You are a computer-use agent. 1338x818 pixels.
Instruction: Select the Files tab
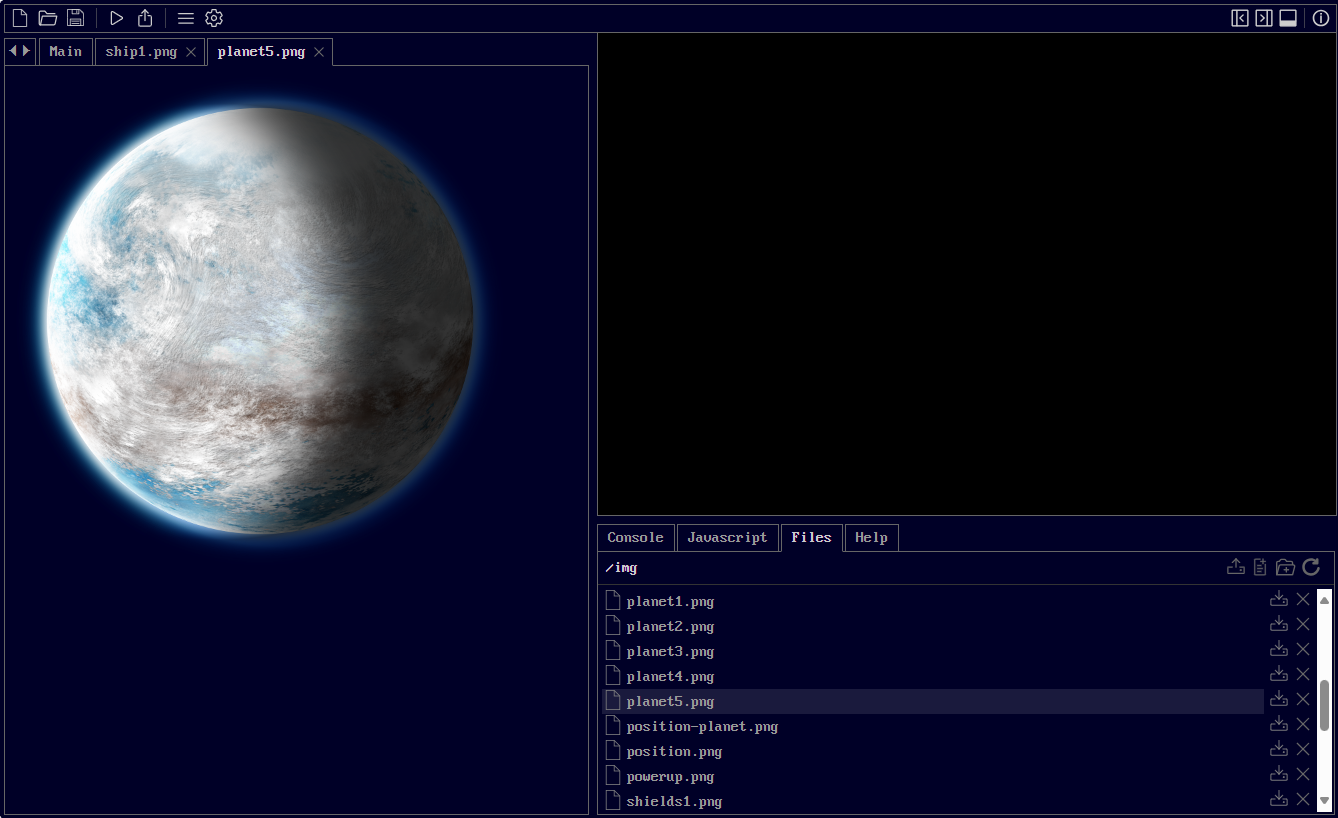(812, 538)
